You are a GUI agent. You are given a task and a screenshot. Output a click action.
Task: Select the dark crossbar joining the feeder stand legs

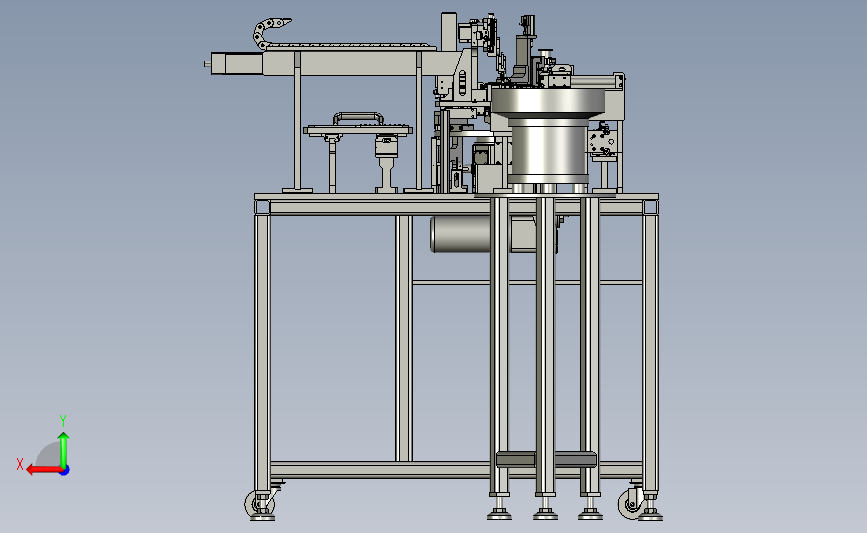(546, 459)
